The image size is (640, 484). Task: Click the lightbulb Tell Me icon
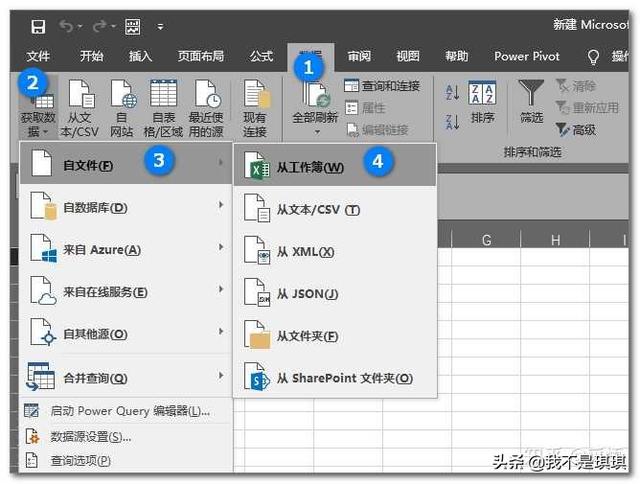click(593, 57)
